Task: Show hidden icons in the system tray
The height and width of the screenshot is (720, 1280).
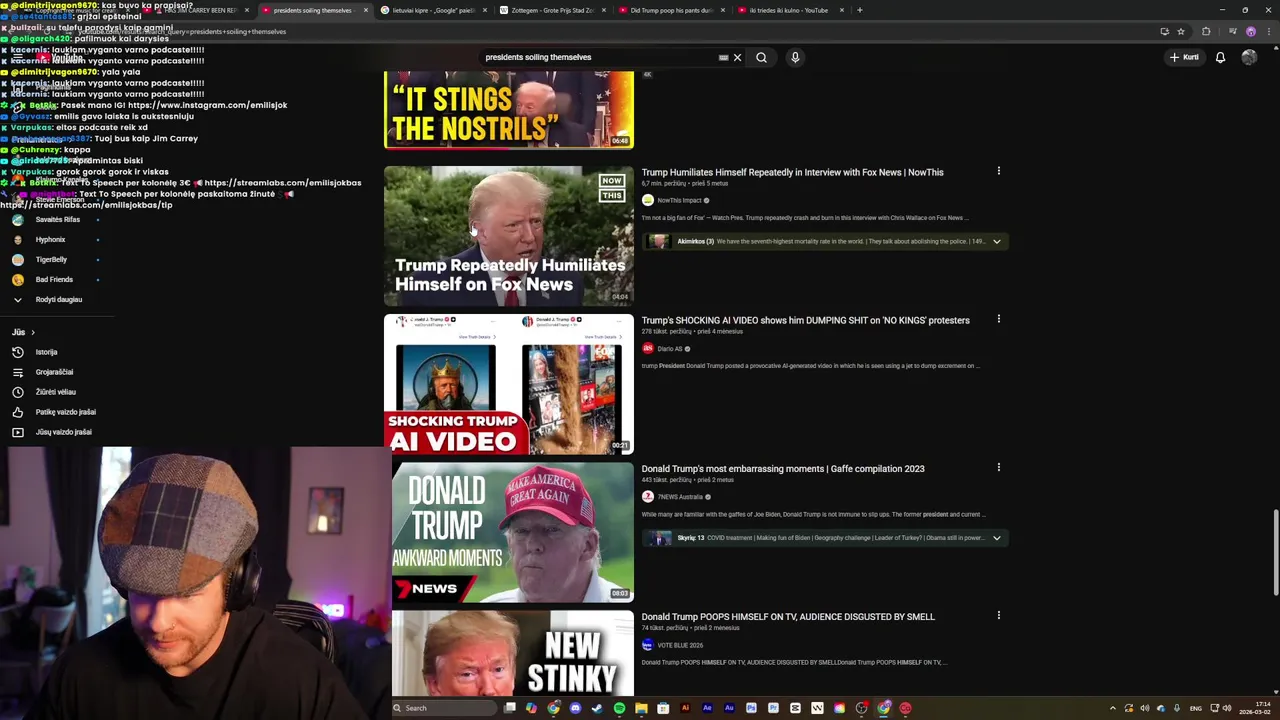Action: click(x=1113, y=708)
